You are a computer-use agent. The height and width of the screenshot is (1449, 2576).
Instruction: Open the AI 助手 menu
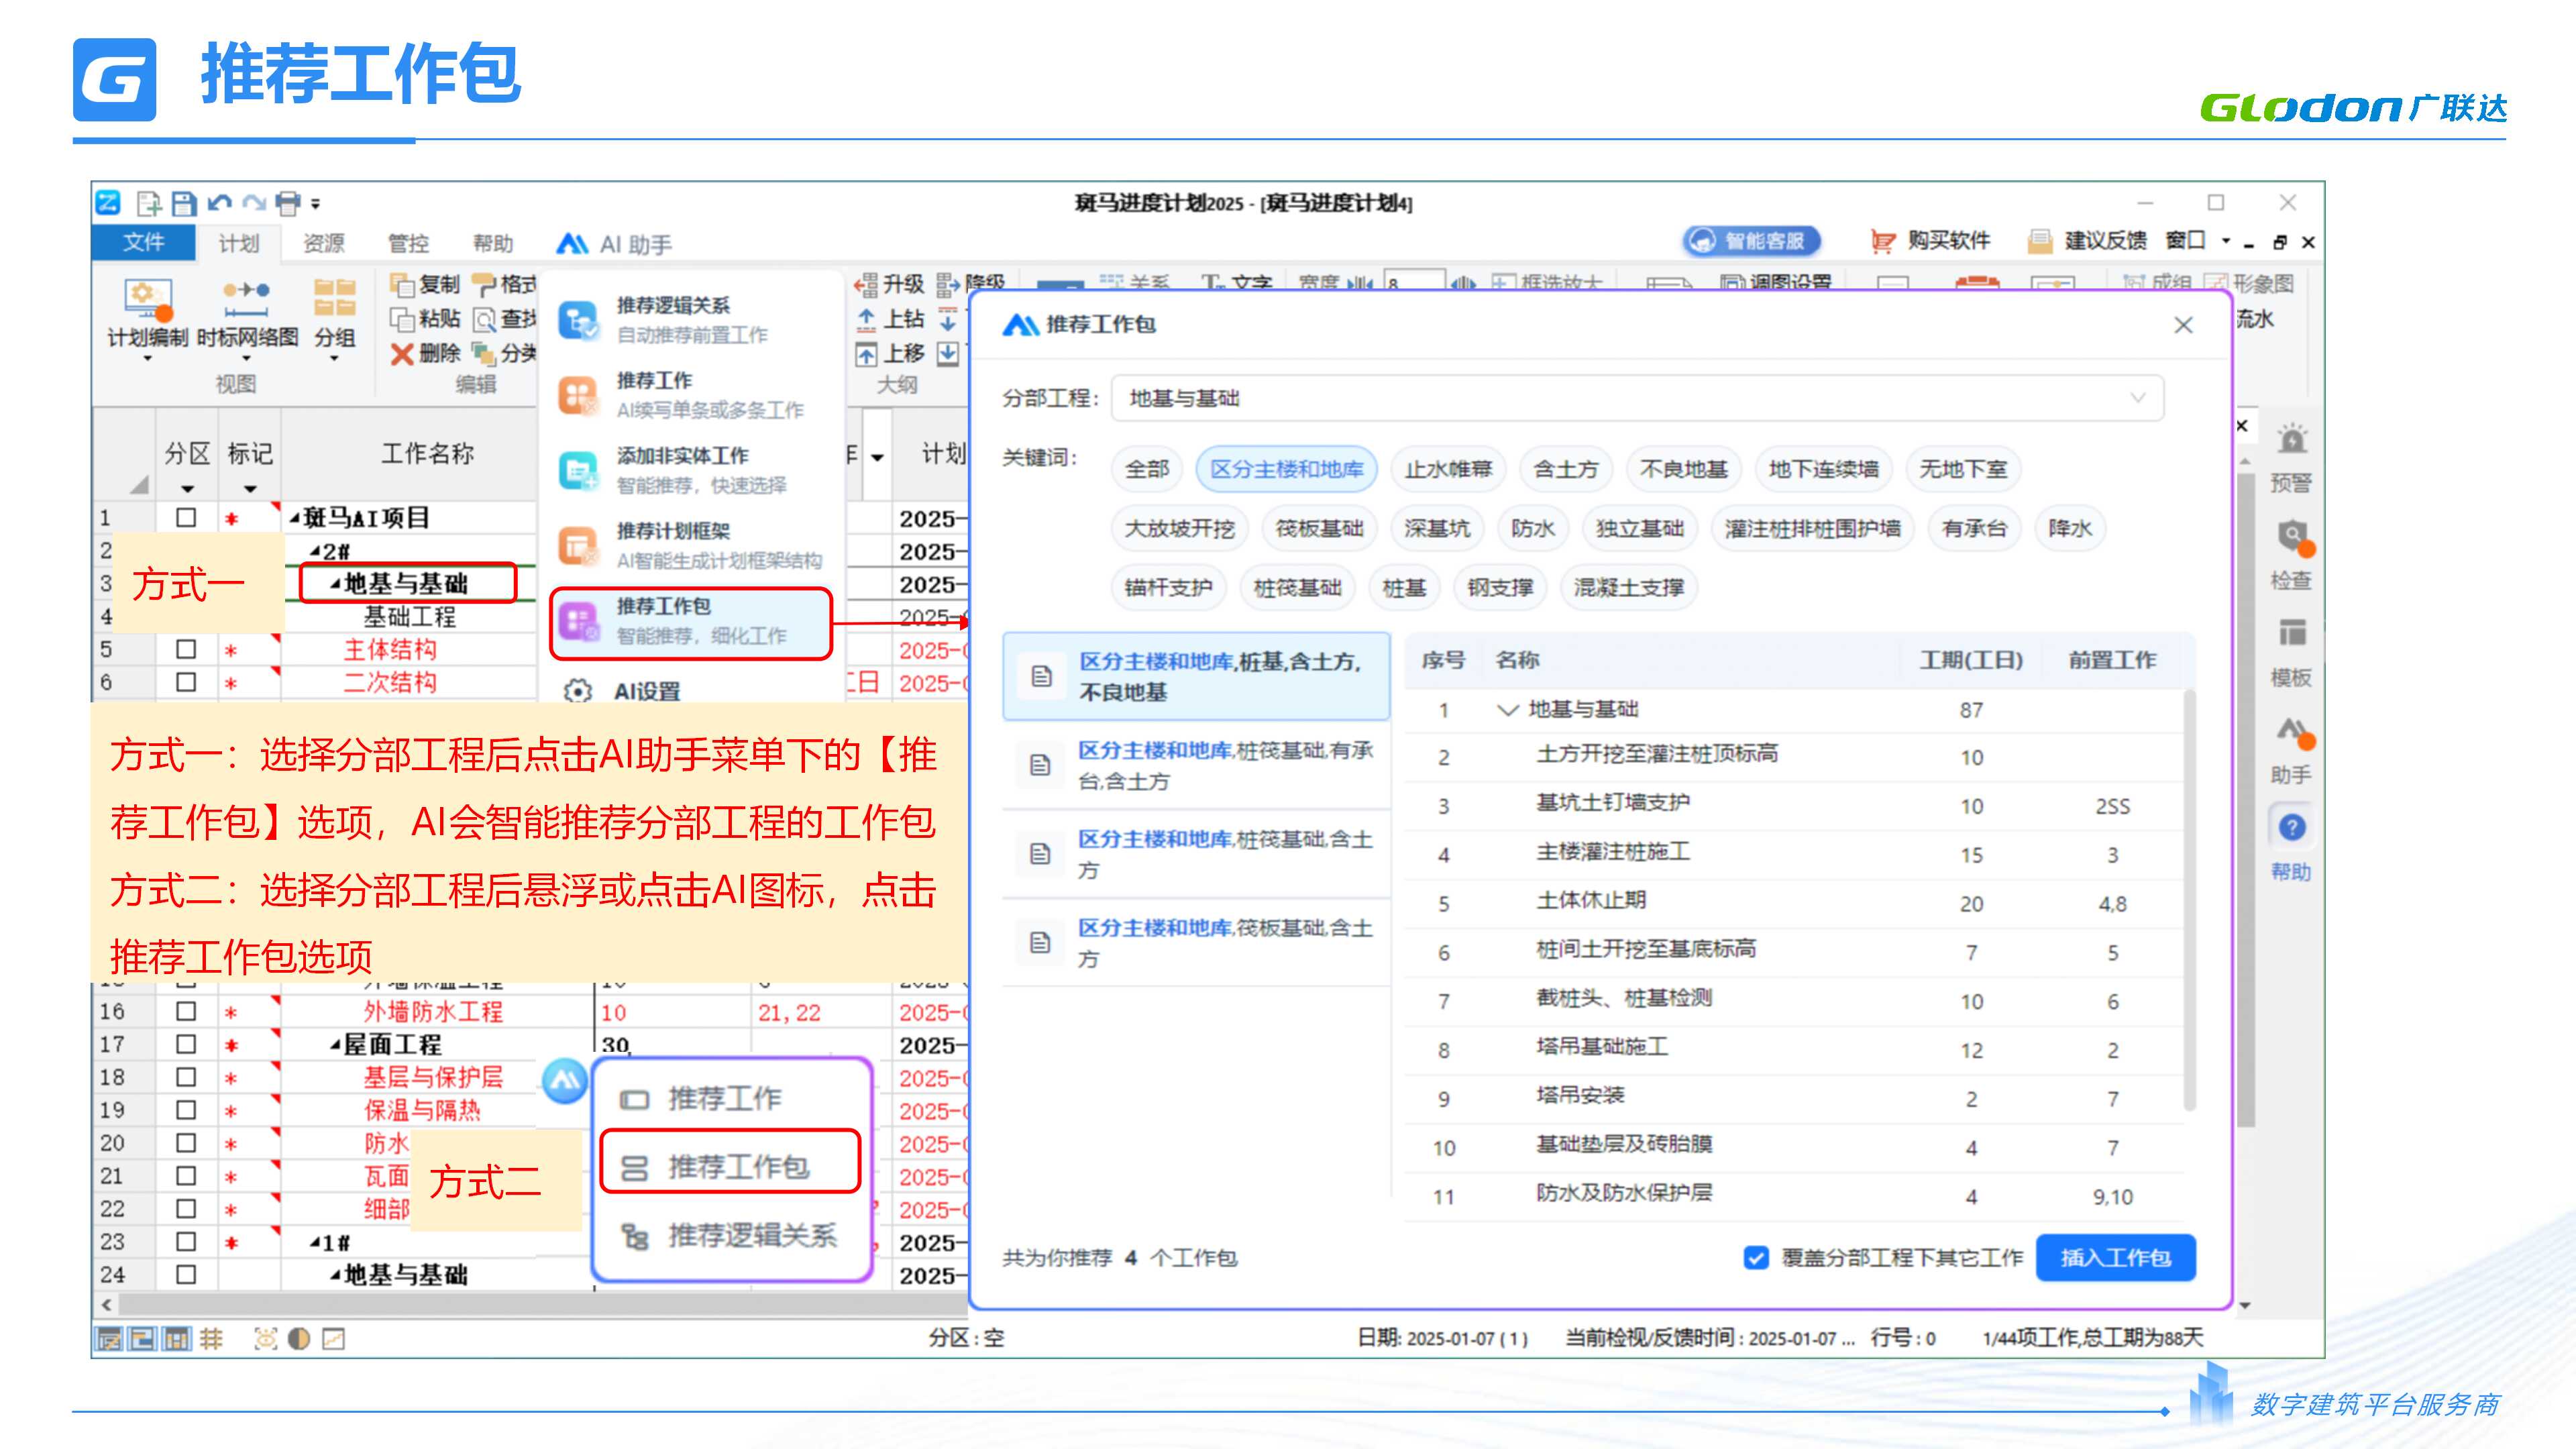(614, 244)
